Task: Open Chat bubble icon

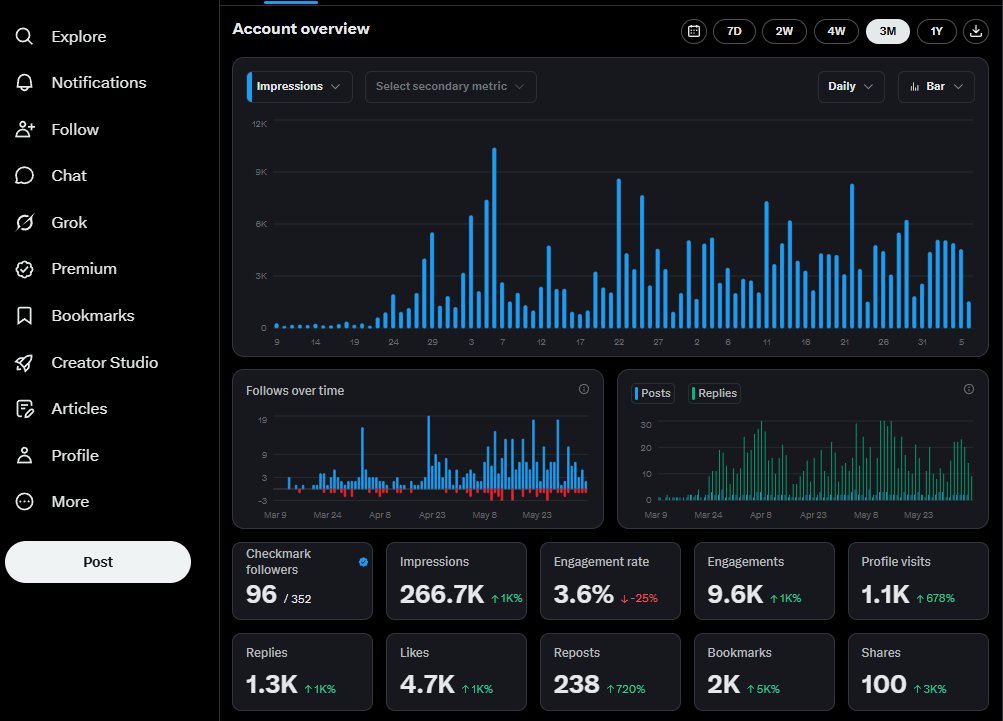Action: click(x=24, y=175)
